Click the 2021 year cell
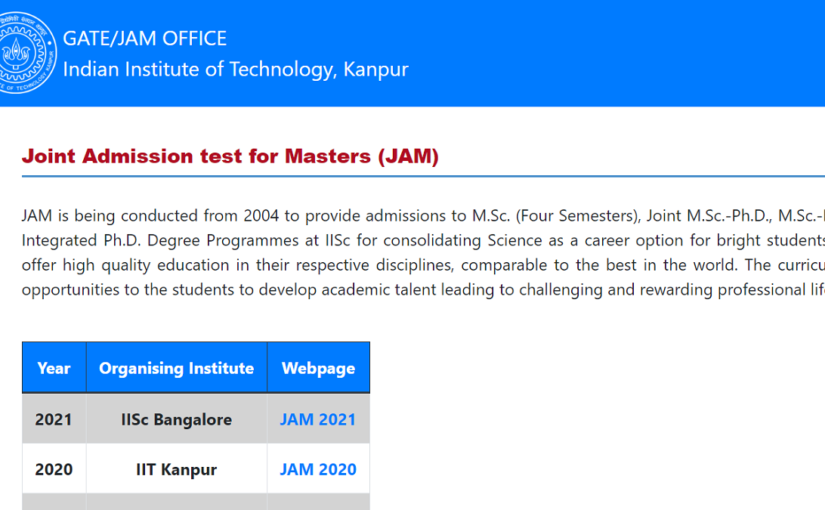Screen dimensions: 825x510 [54, 419]
